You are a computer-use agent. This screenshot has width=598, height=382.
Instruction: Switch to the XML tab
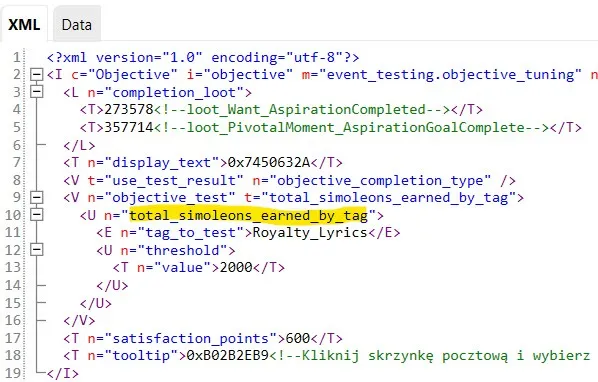coord(24,24)
